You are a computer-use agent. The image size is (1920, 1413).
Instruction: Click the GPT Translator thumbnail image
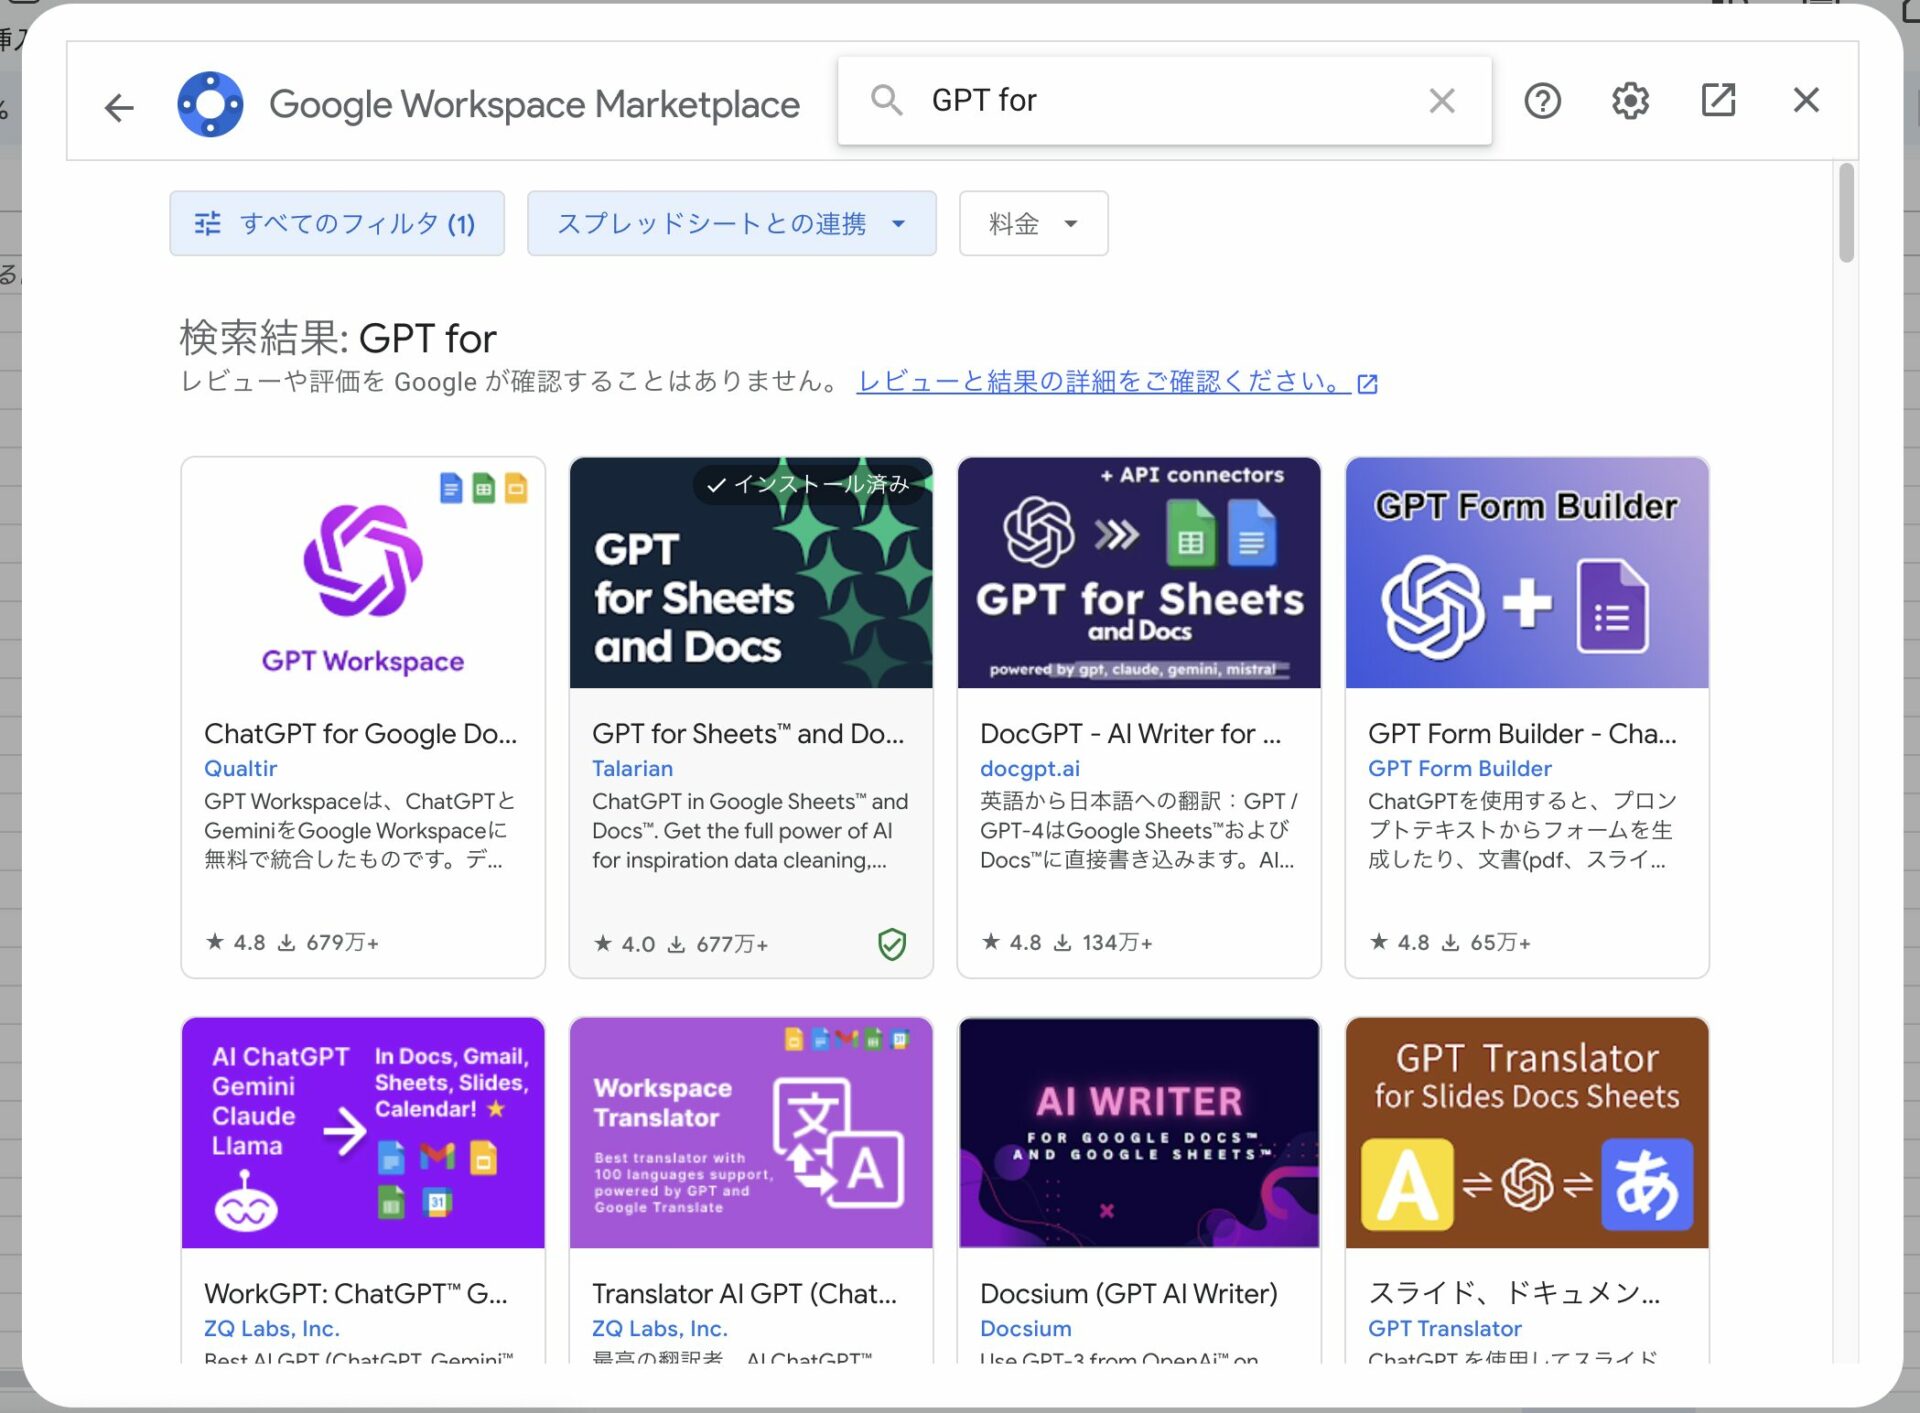(x=1527, y=1132)
